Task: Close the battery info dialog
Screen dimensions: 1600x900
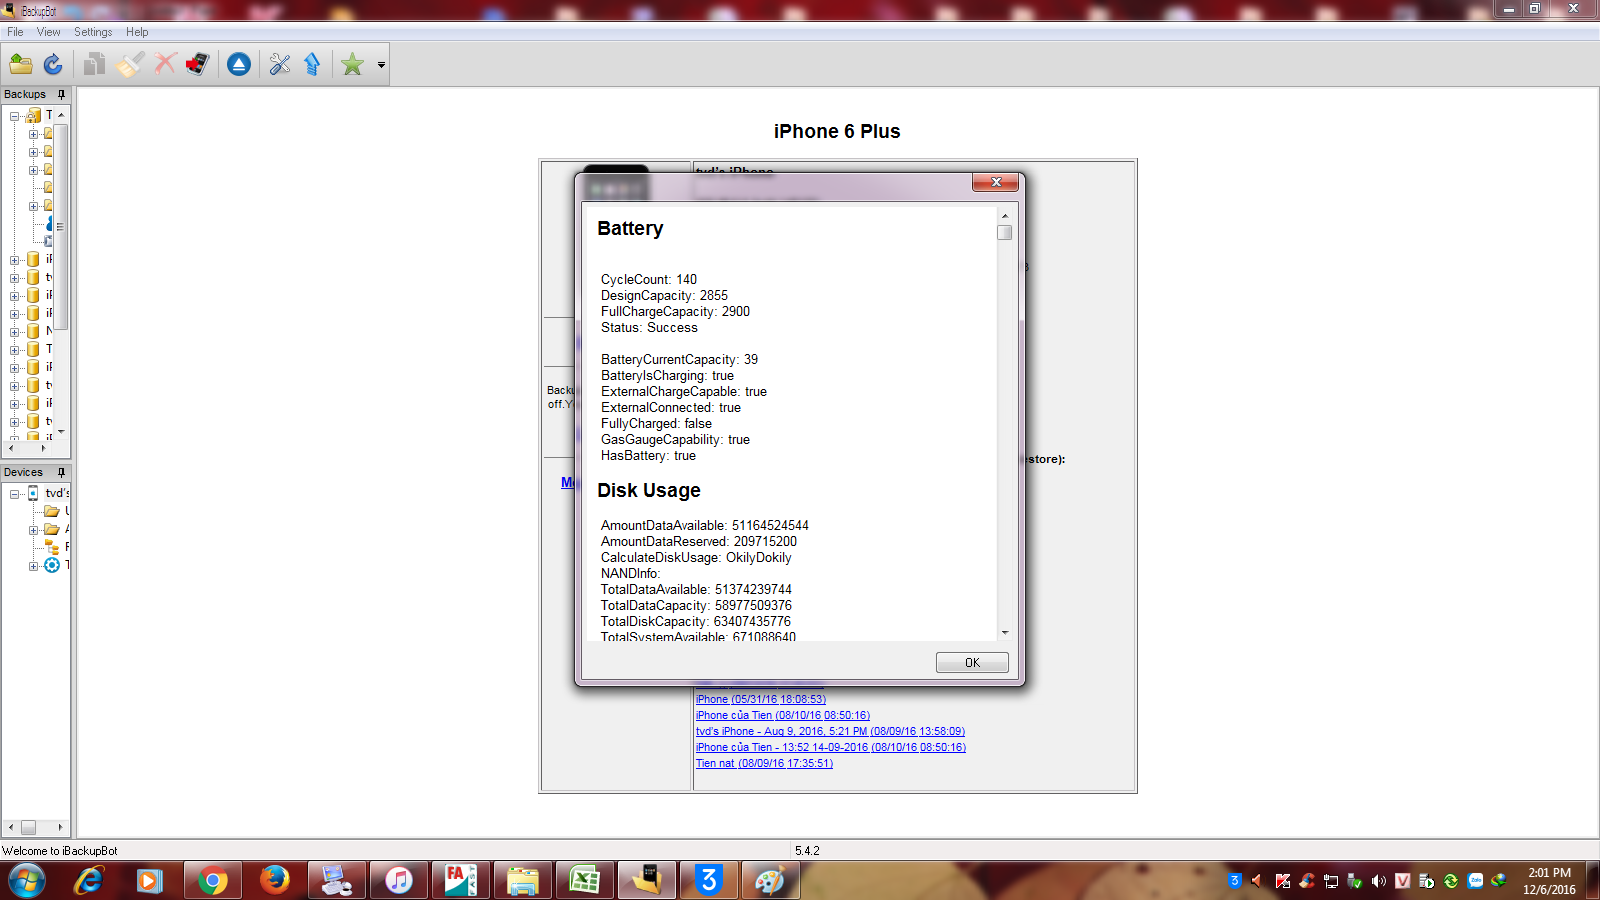Action: tap(995, 182)
